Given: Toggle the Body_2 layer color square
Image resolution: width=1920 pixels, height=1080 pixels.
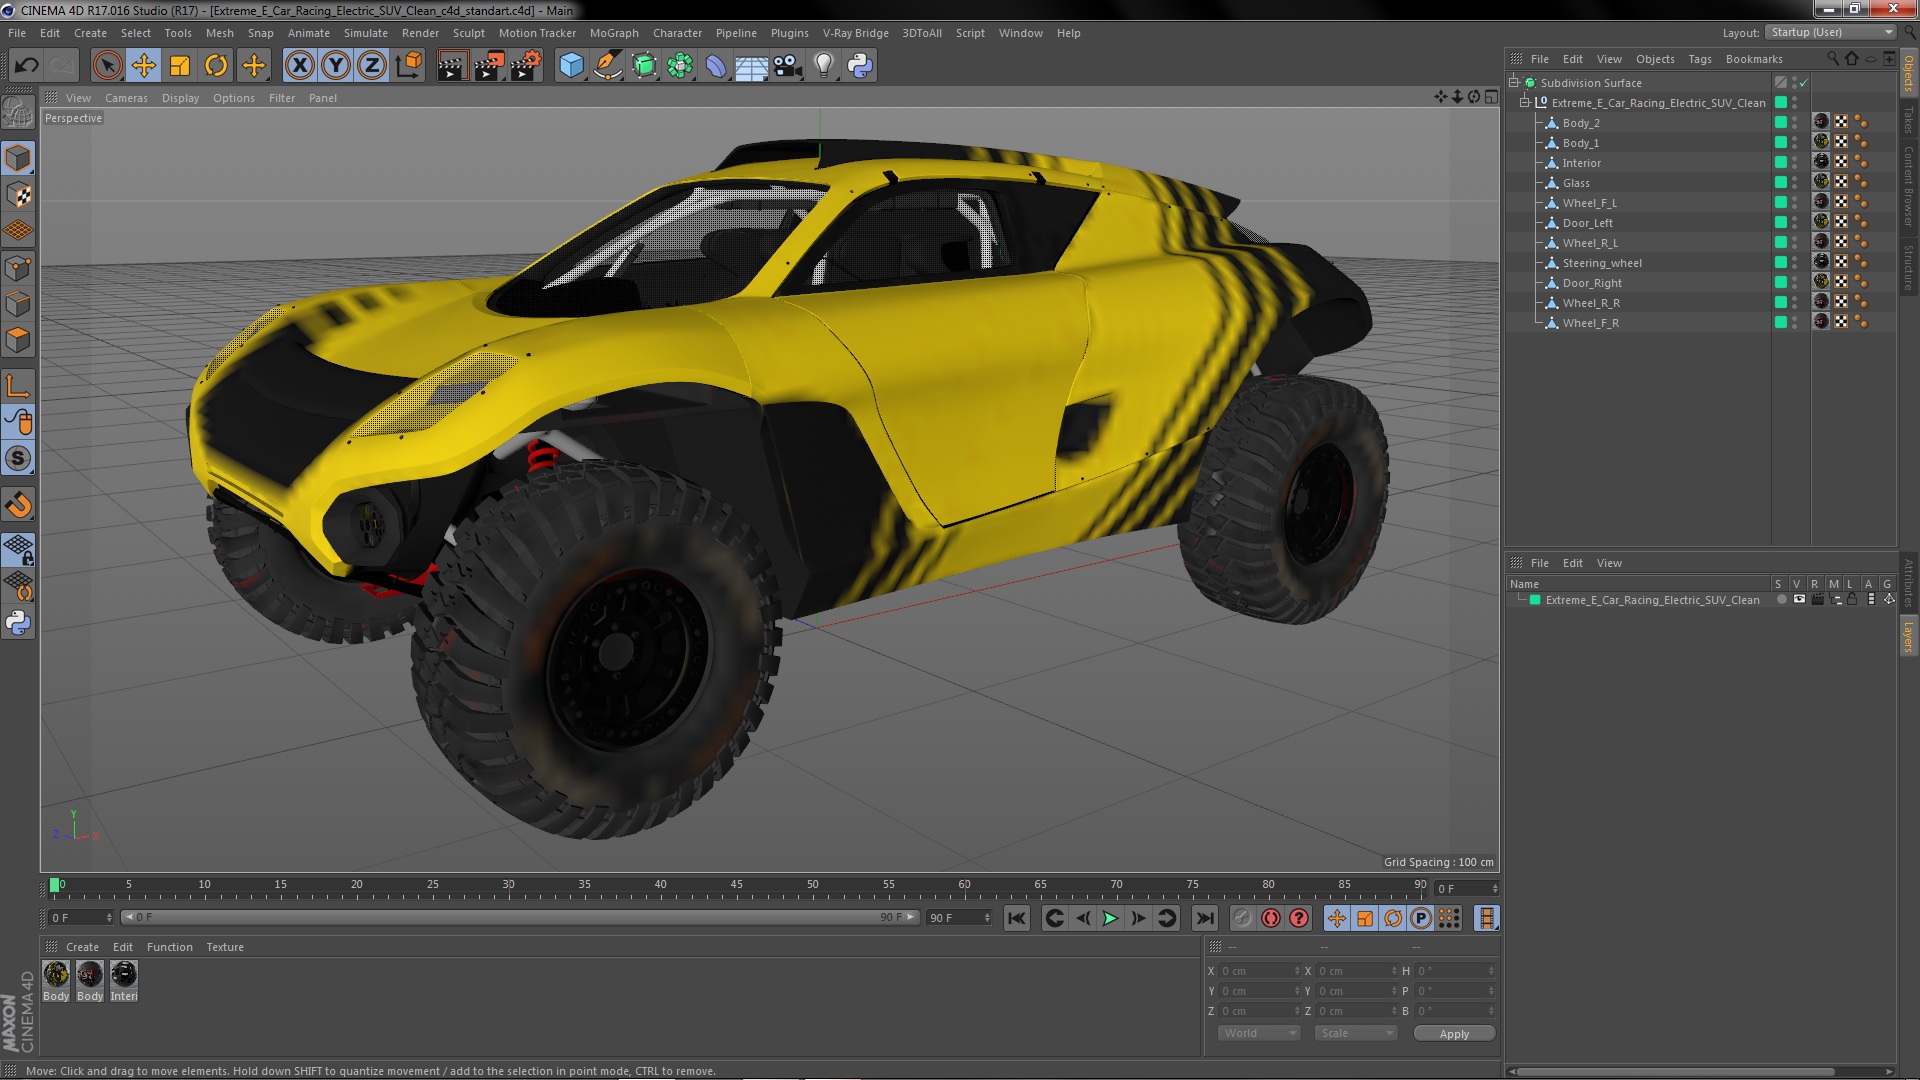Looking at the screenshot, I should click(1781, 123).
